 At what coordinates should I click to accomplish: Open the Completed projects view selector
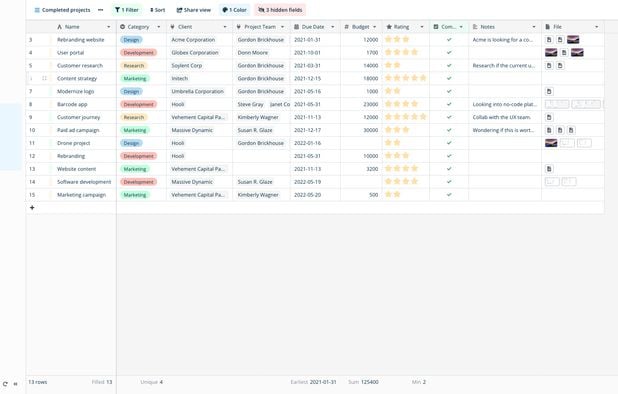click(62, 10)
